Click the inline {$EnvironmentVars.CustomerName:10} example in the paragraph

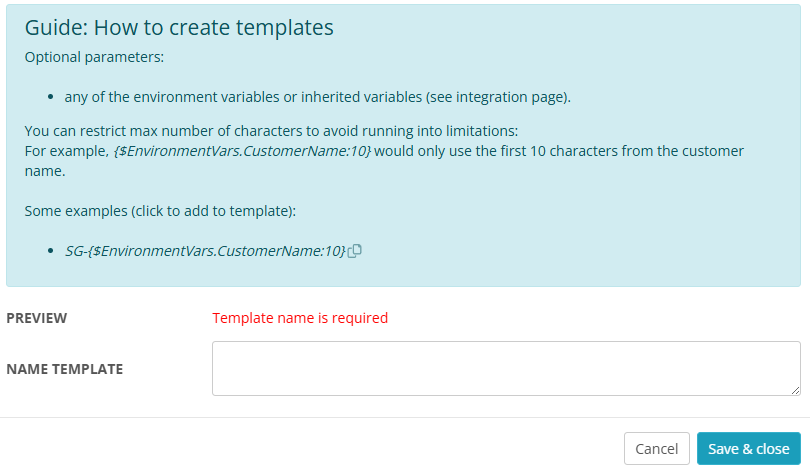[242, 151]
